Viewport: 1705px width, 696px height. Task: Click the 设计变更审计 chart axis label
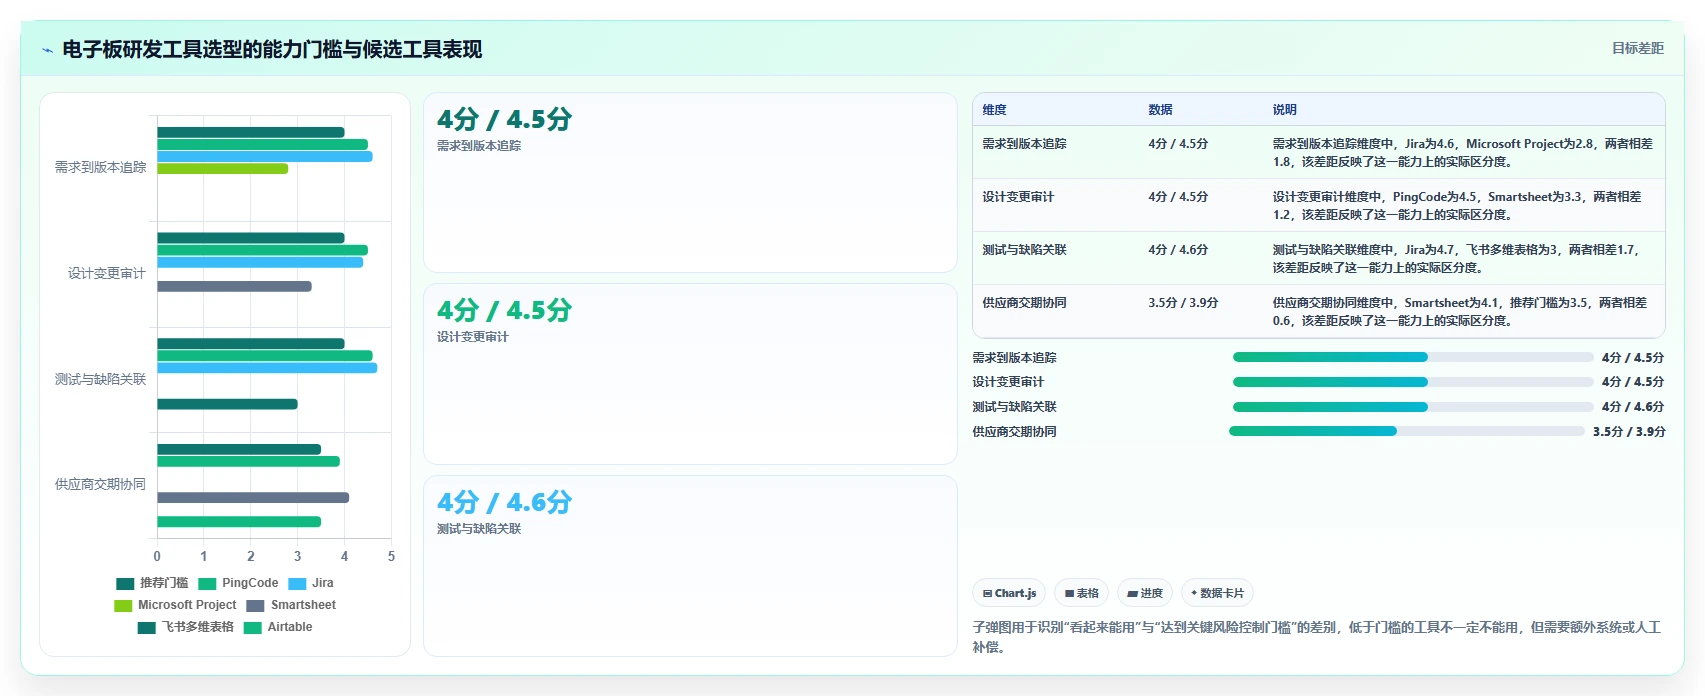tap(107, 274)
